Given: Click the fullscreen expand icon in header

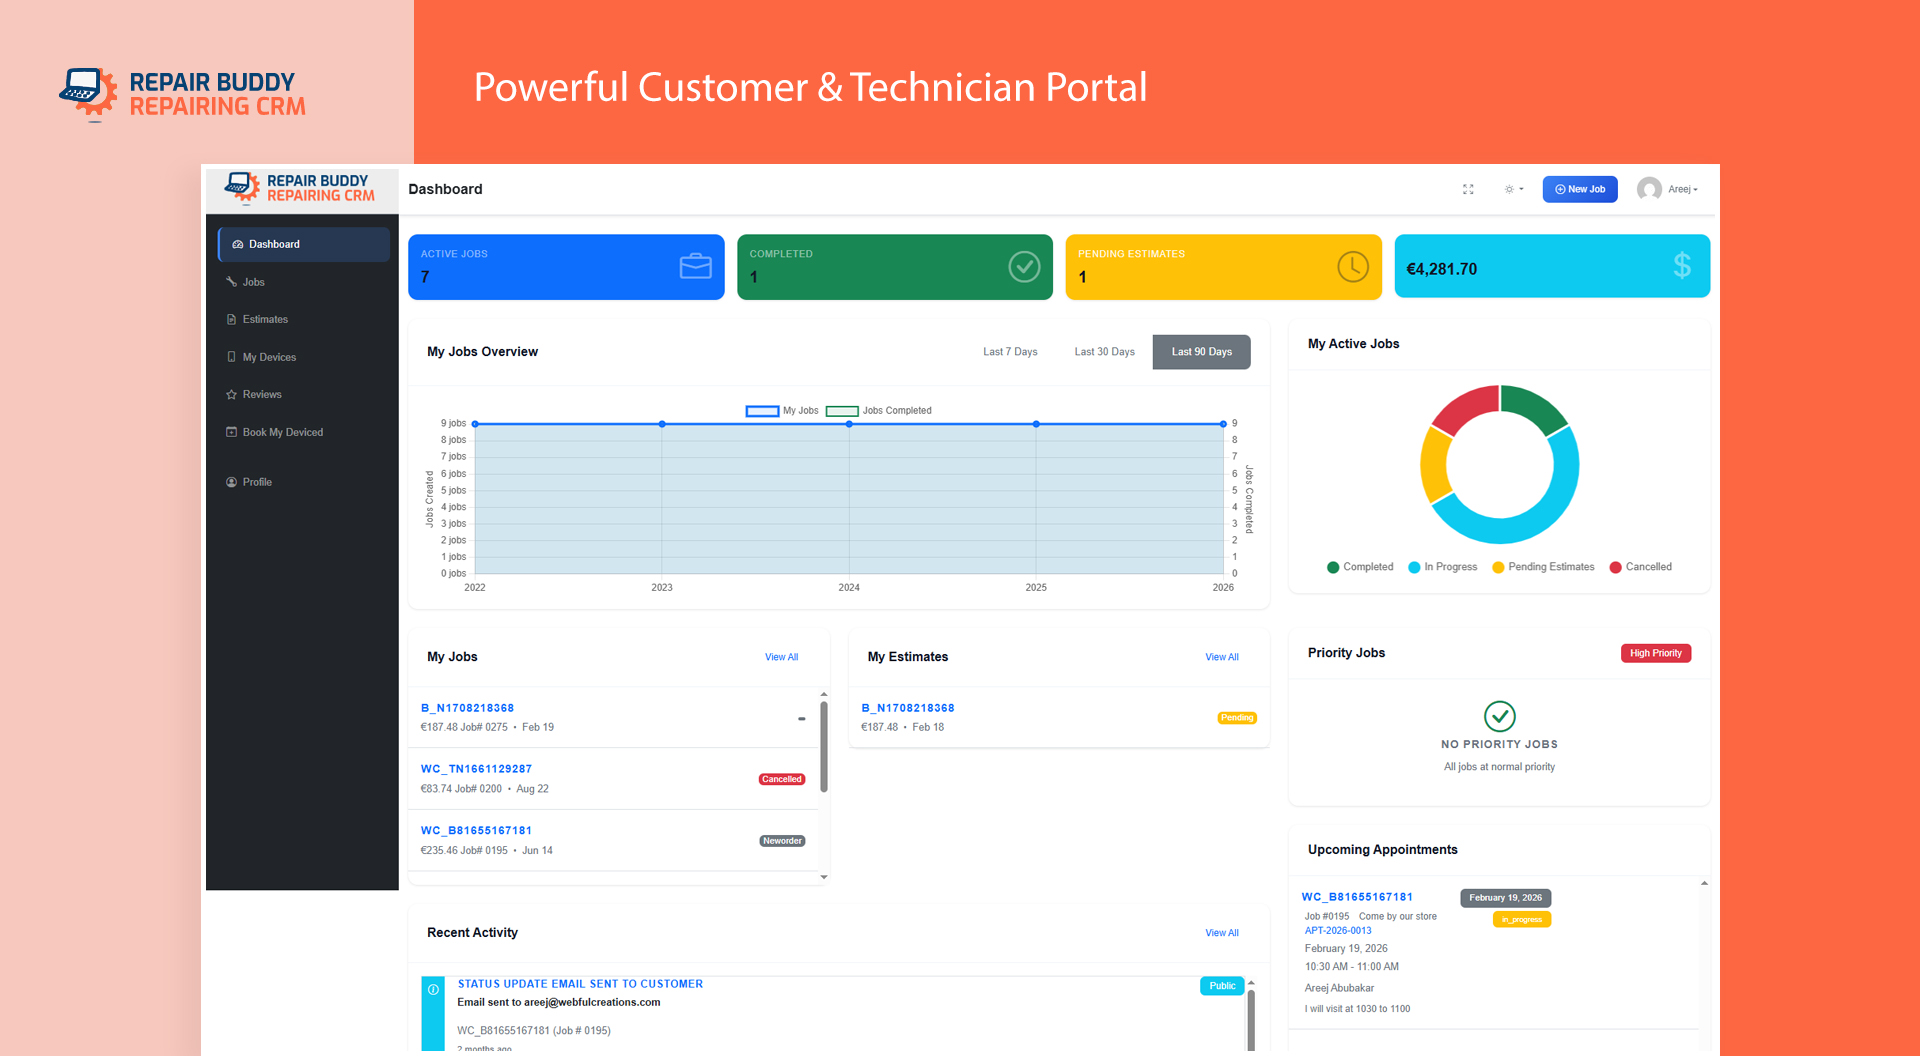Looking at the screenshot, I should [1468, 189].
